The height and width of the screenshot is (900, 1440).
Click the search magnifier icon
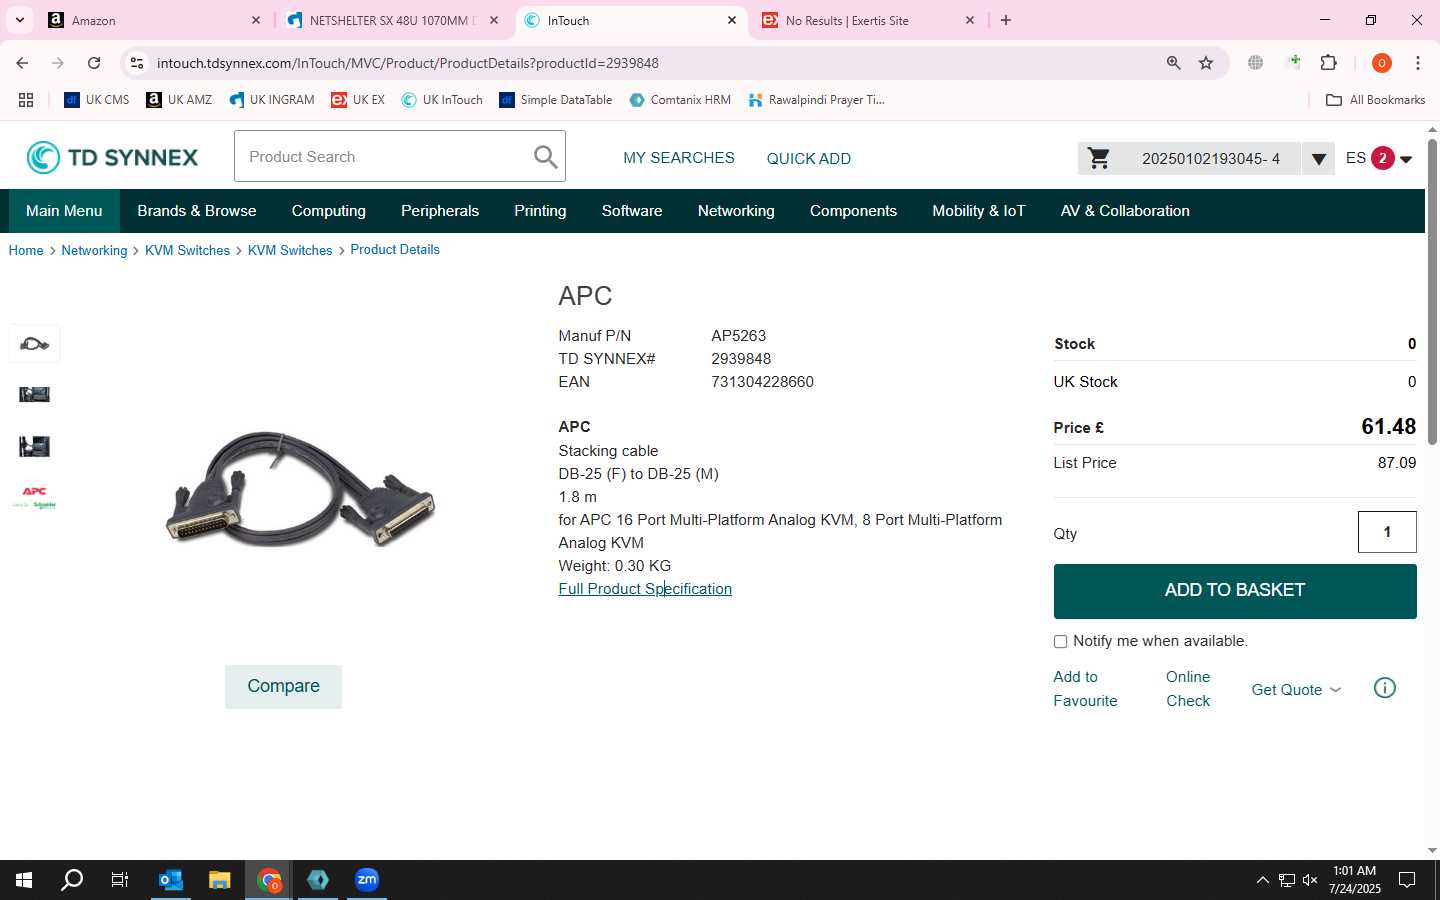pos(545,157)
